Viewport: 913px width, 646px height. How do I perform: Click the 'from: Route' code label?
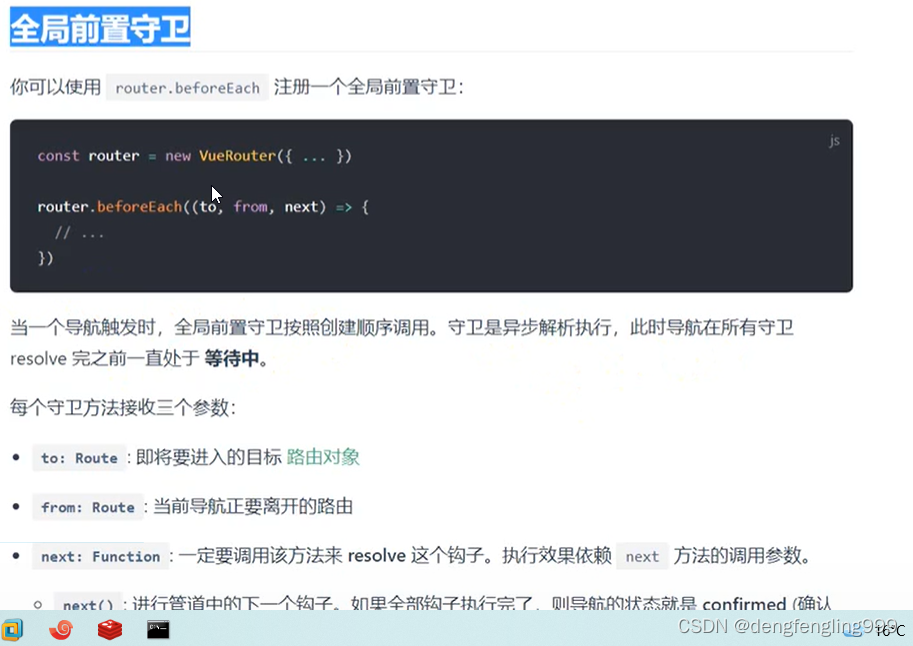coord(88,507)
